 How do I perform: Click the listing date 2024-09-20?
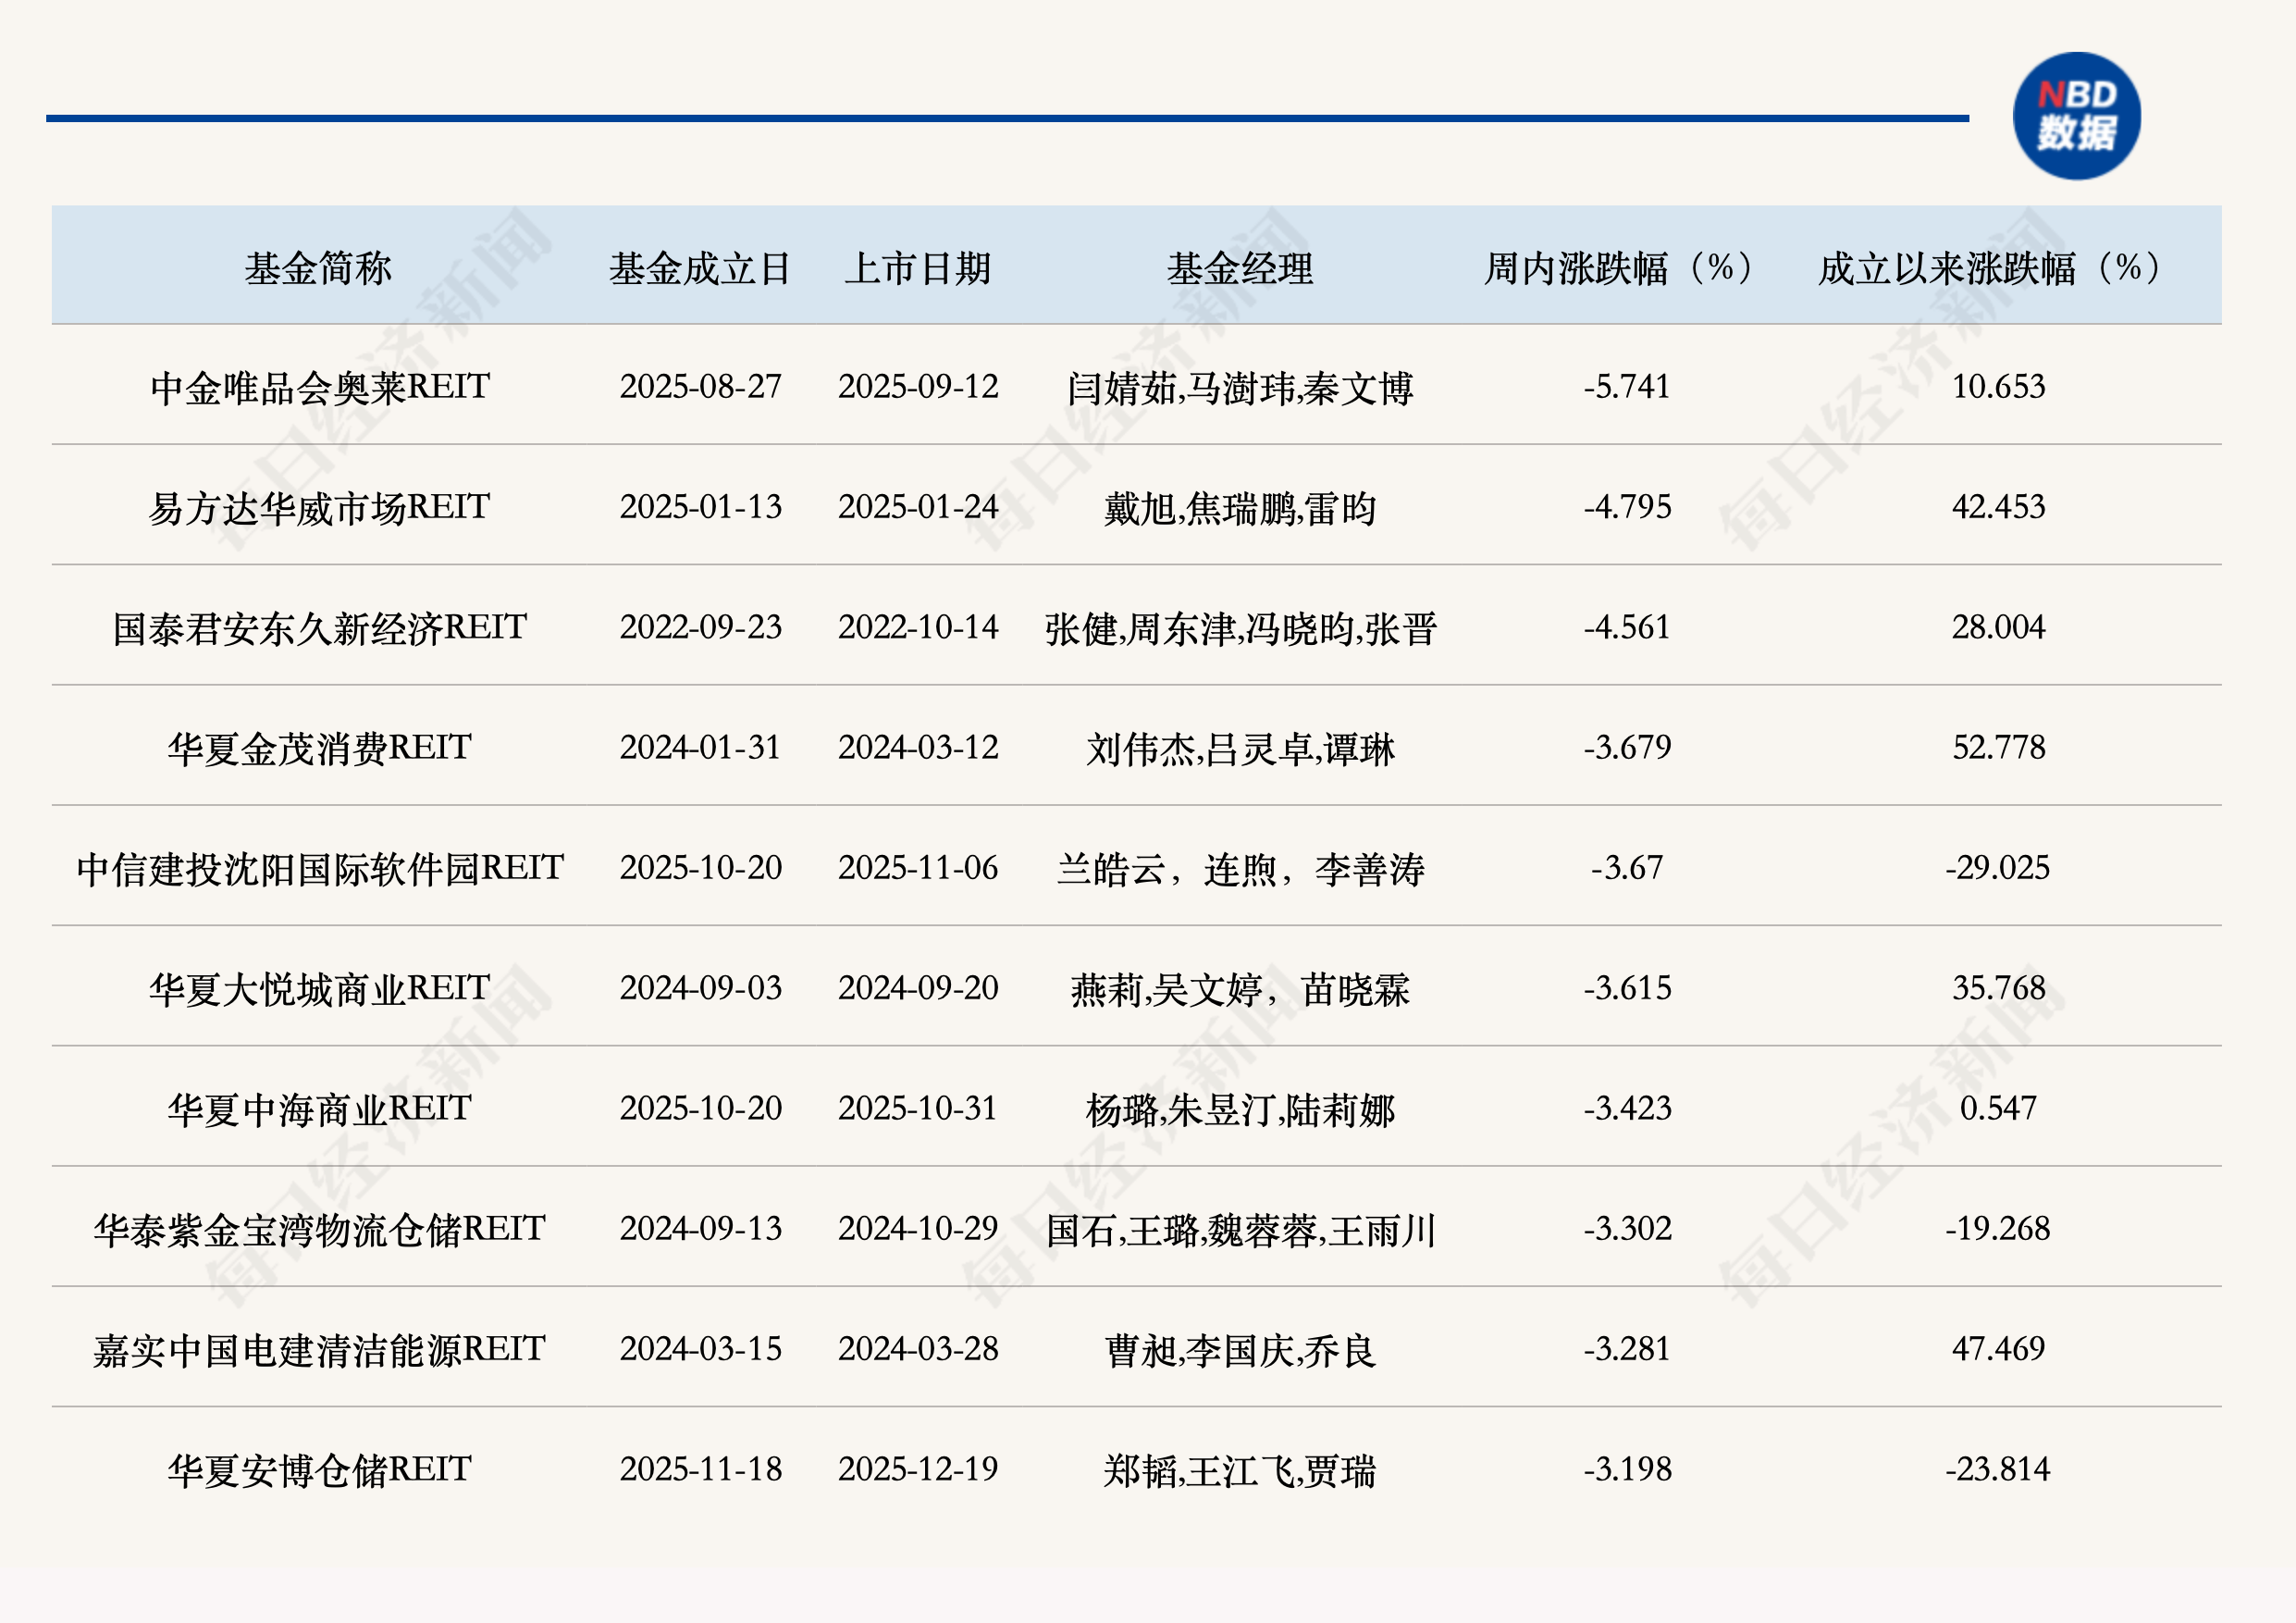[x=918, y=988]
